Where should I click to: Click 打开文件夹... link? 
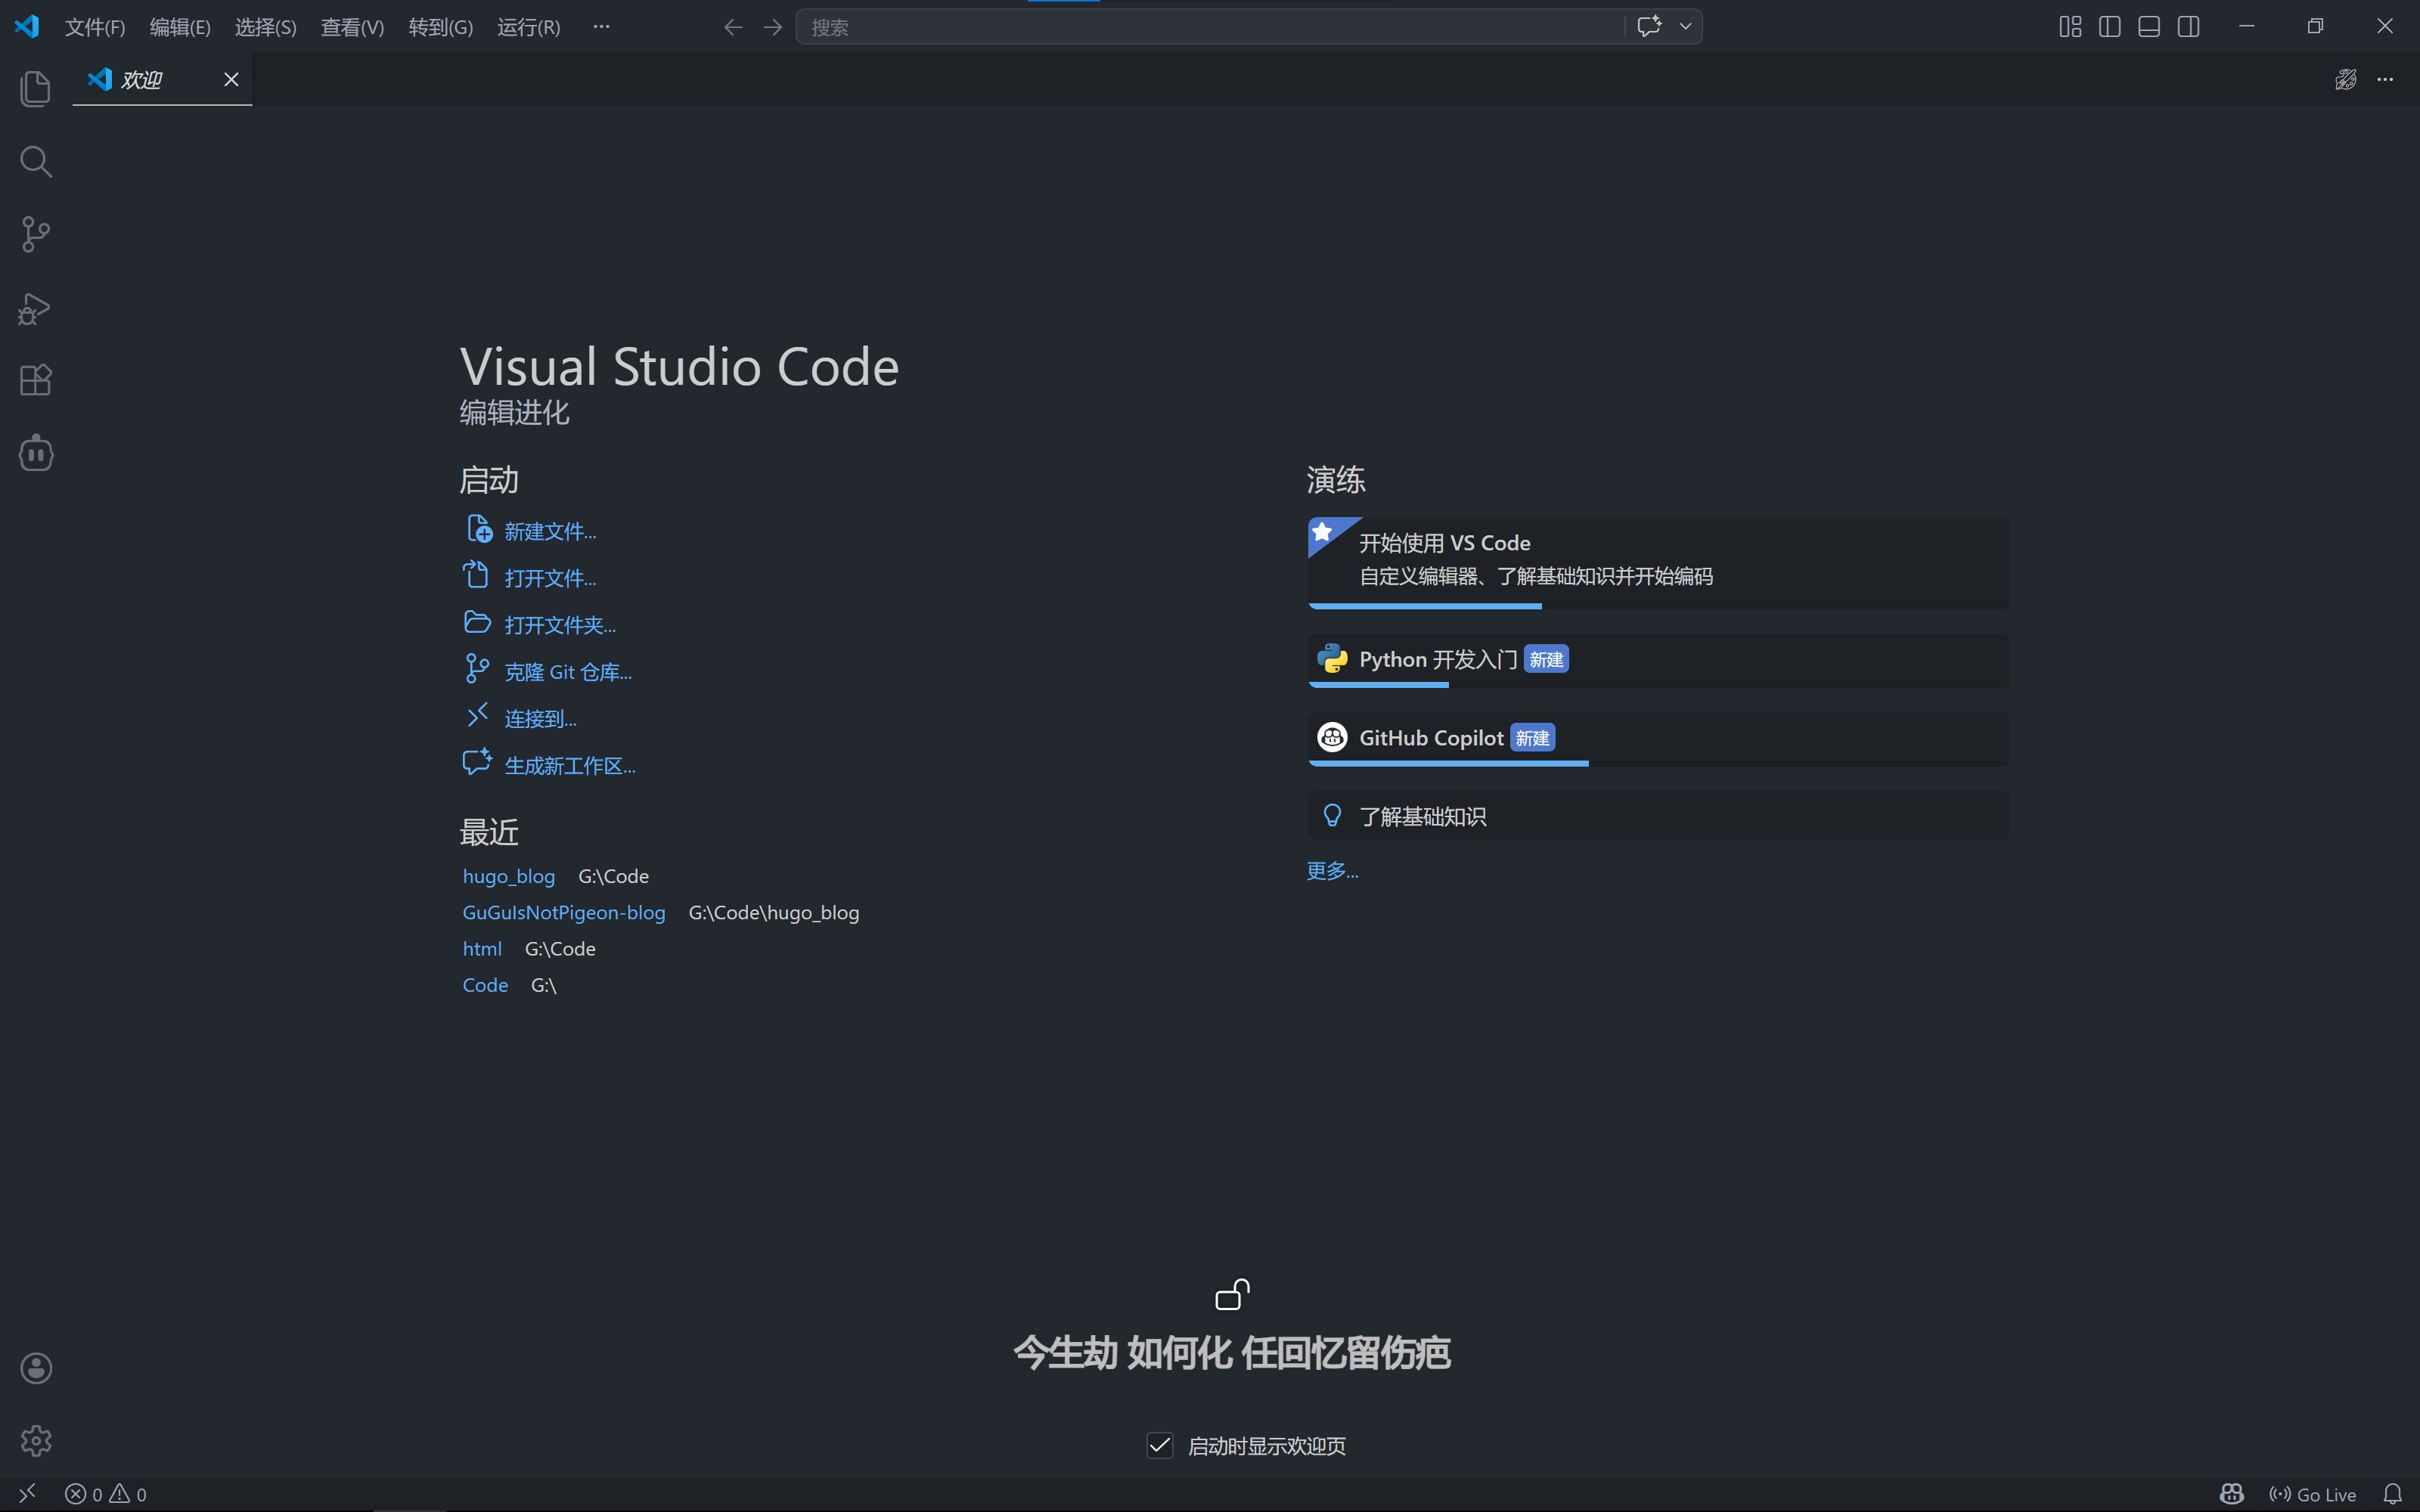[560, 625]
